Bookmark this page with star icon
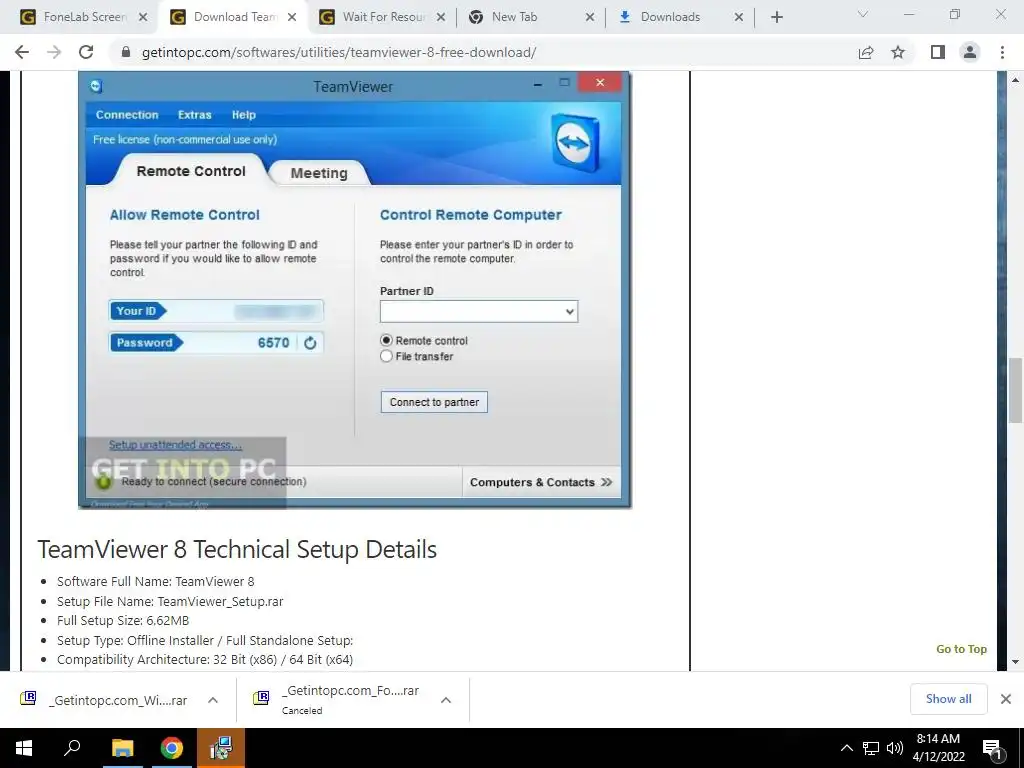The image size is (1024, 768). pyautogui.click(x=898, y=52)
